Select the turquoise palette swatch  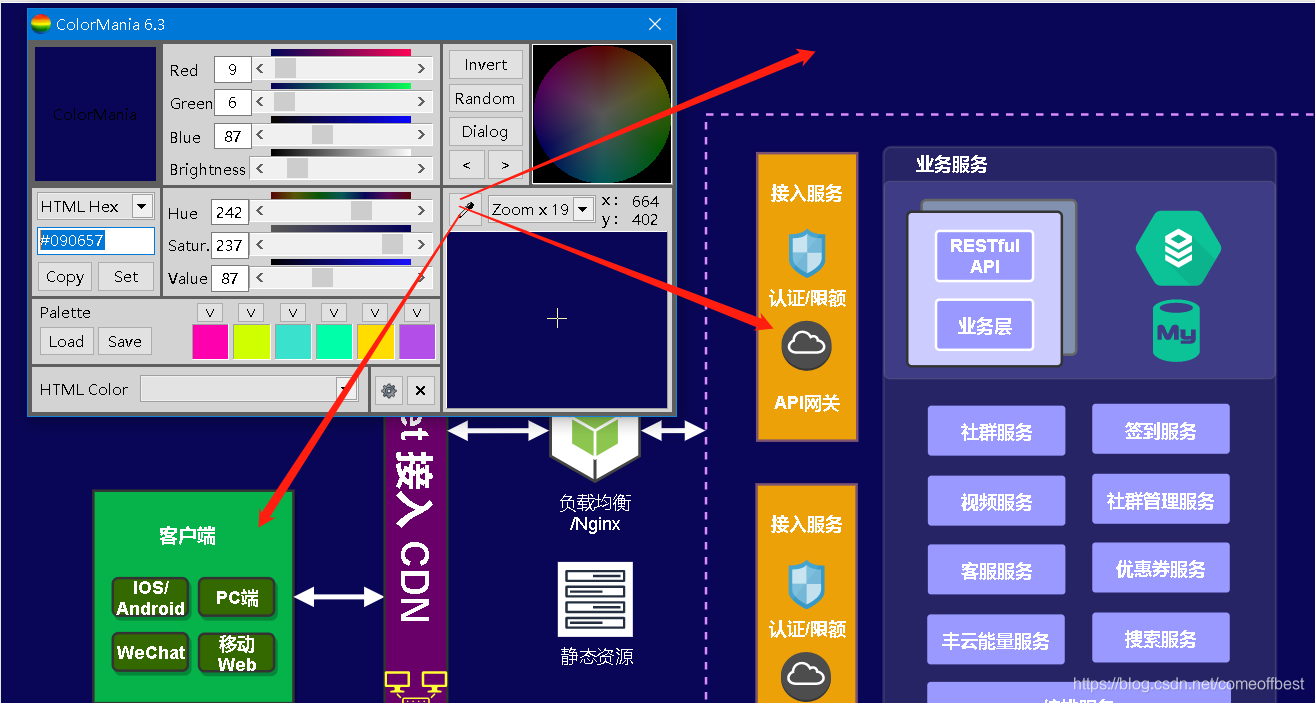293,342
